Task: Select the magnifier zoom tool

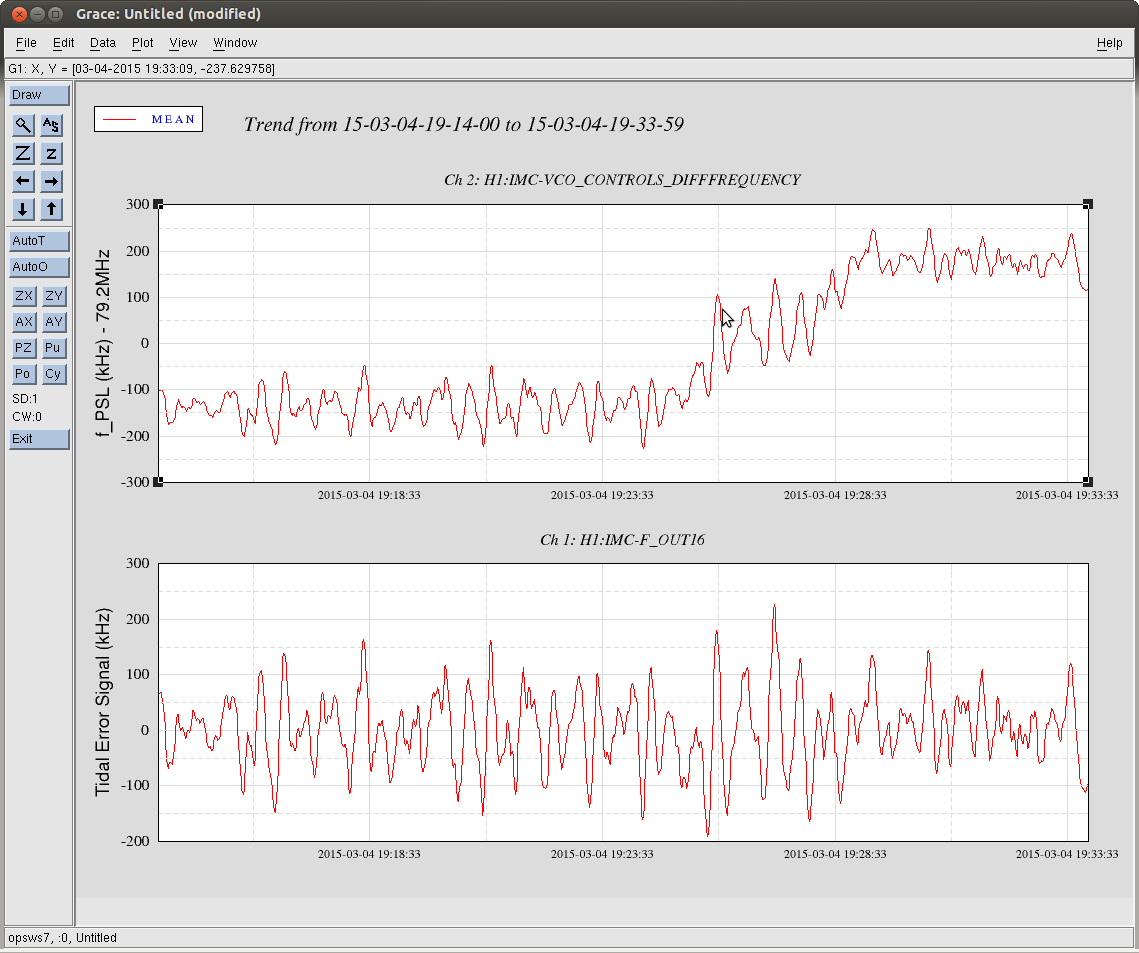Action: pyautogui.click(x=23, y=125)
